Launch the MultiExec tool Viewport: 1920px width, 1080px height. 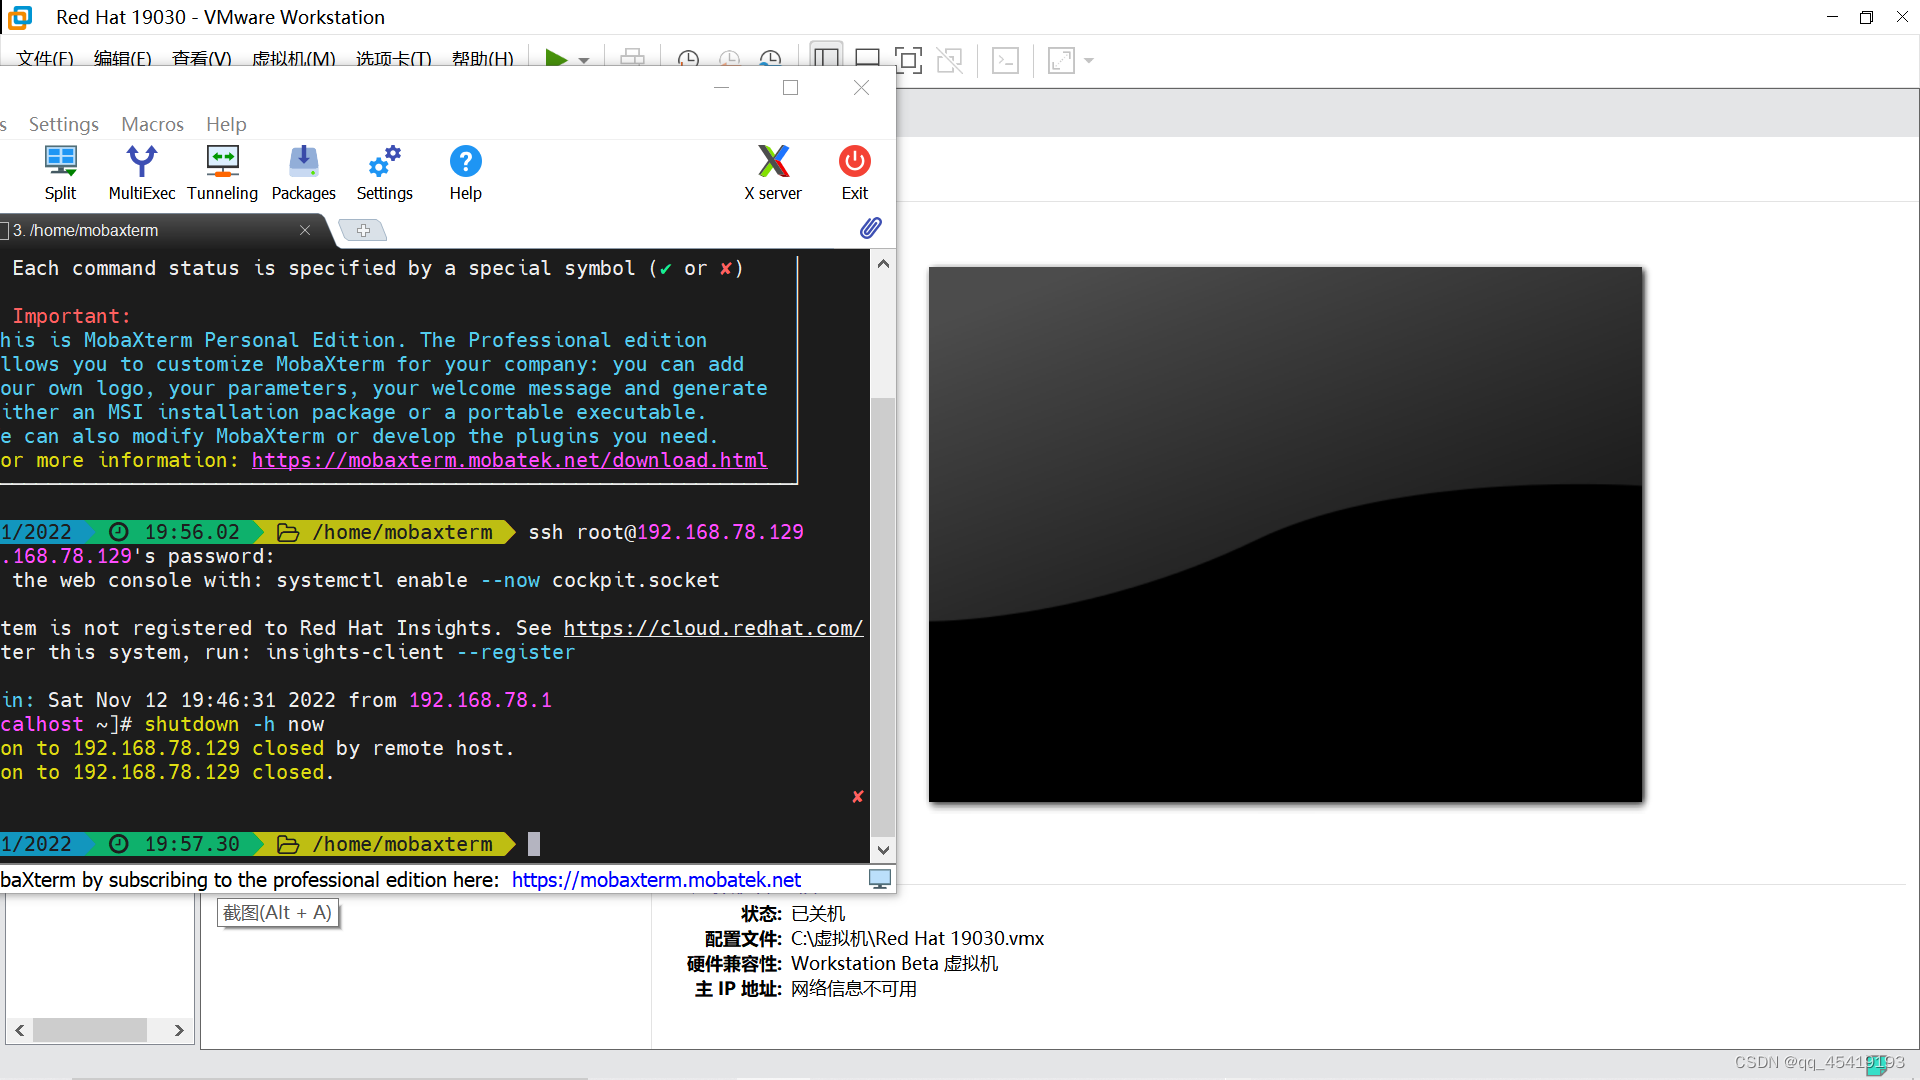(x=141, y=173)
